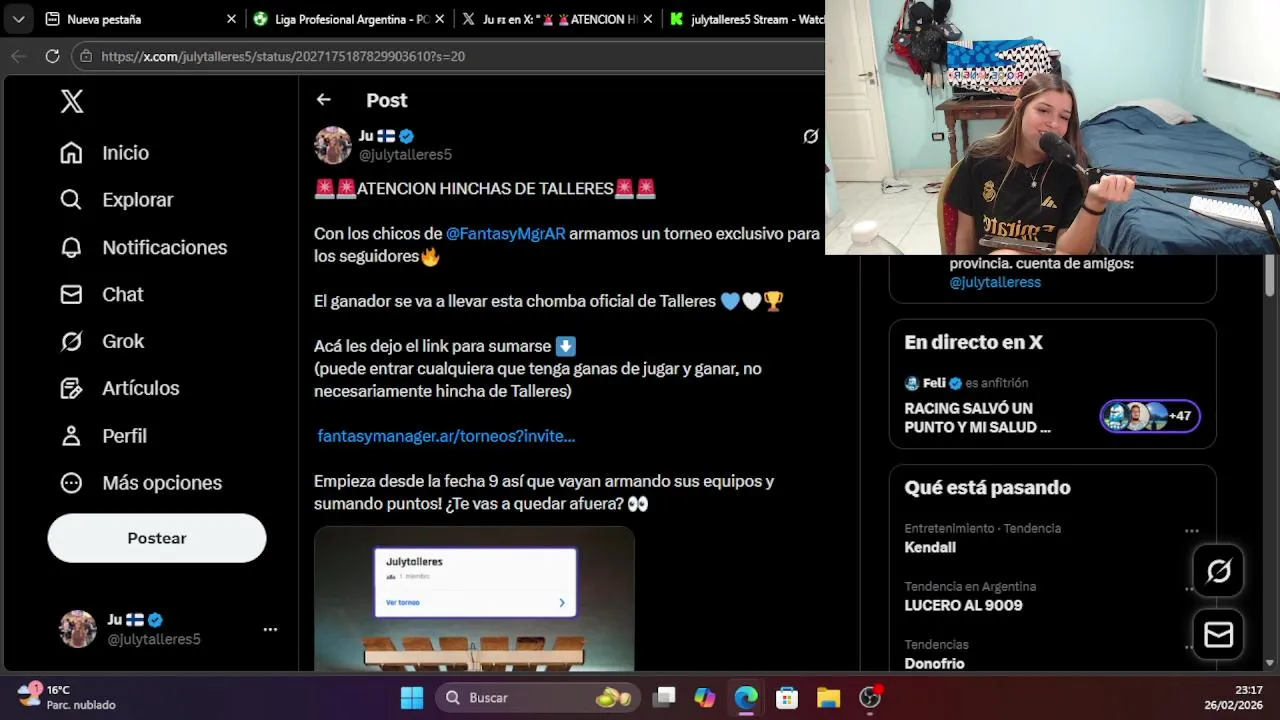Open Grok from sidebar
The height and width of the screenshot is (720, 1280).
101,341
